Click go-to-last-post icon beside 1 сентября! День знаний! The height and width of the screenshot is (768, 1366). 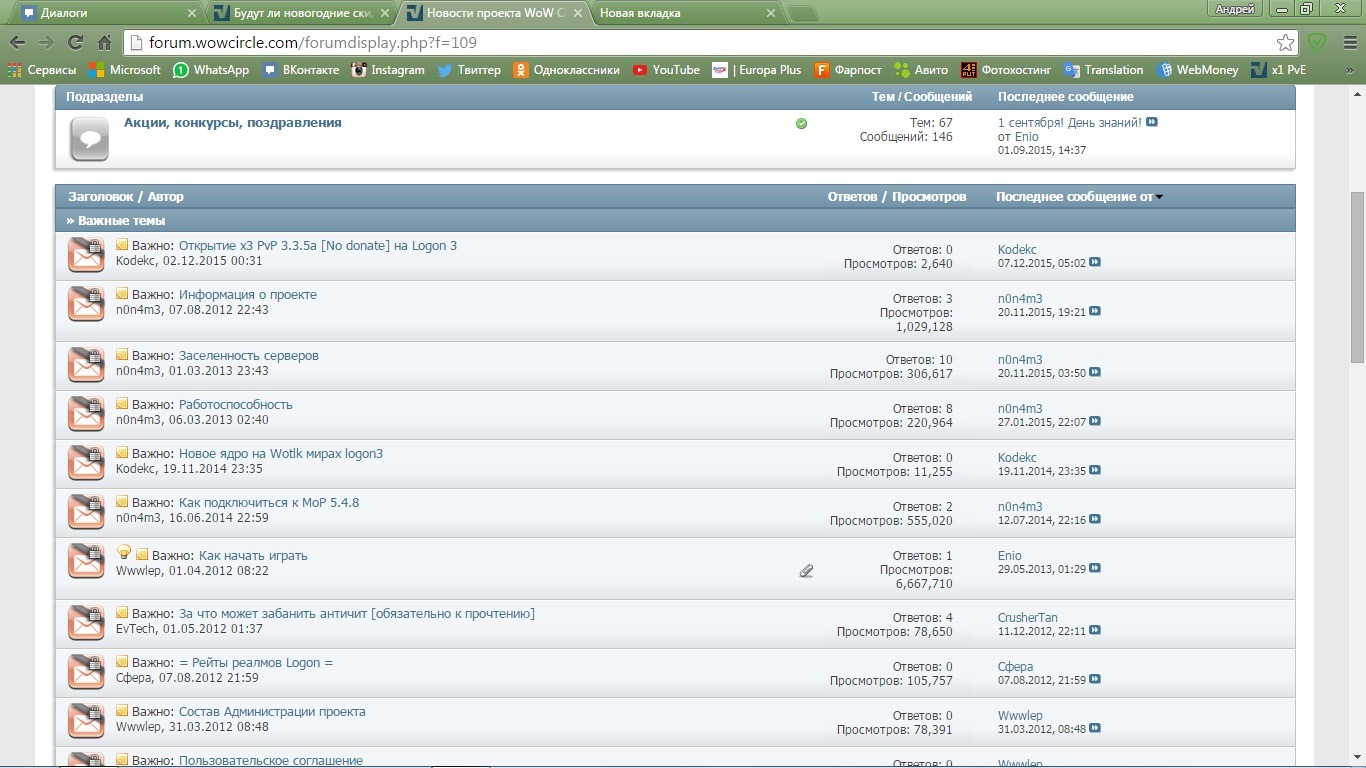click(1152, 122)
